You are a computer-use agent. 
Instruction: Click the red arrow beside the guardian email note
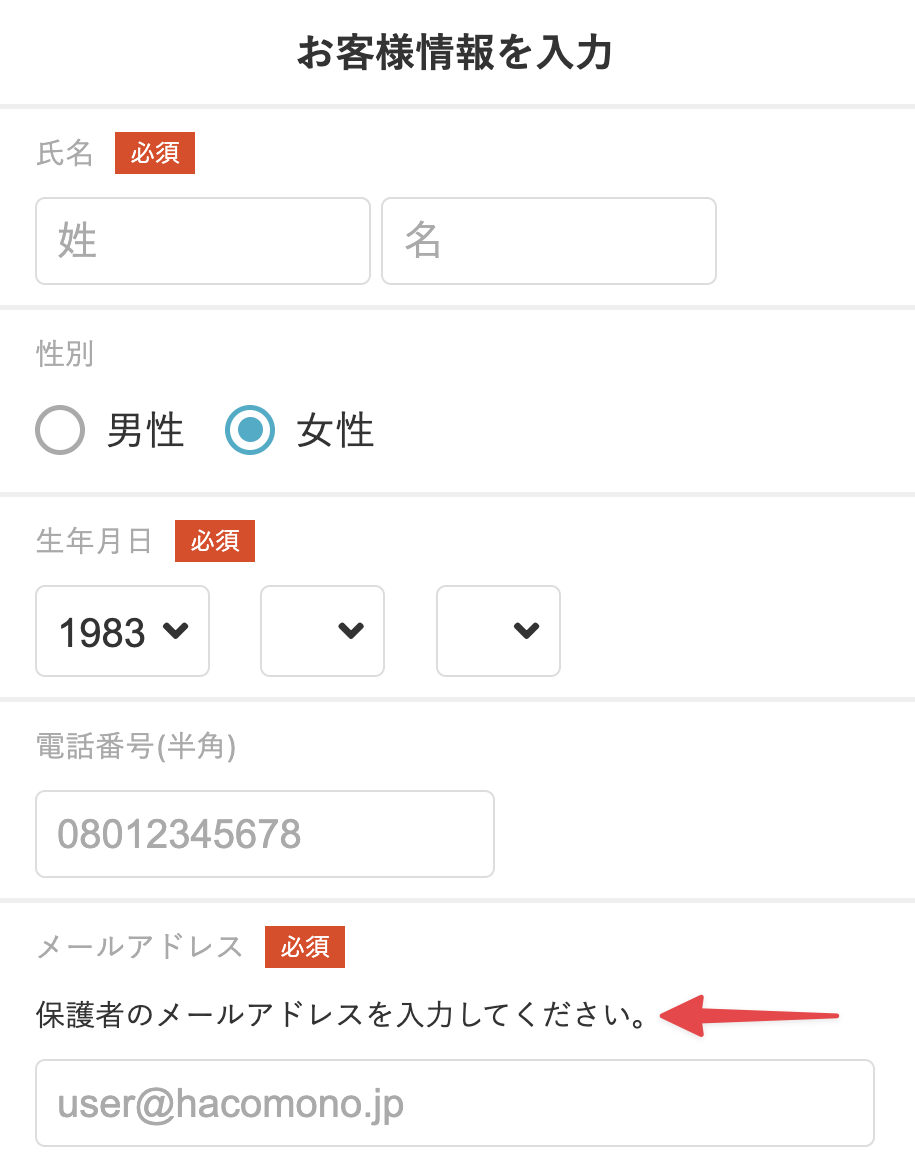point(750,1016)
